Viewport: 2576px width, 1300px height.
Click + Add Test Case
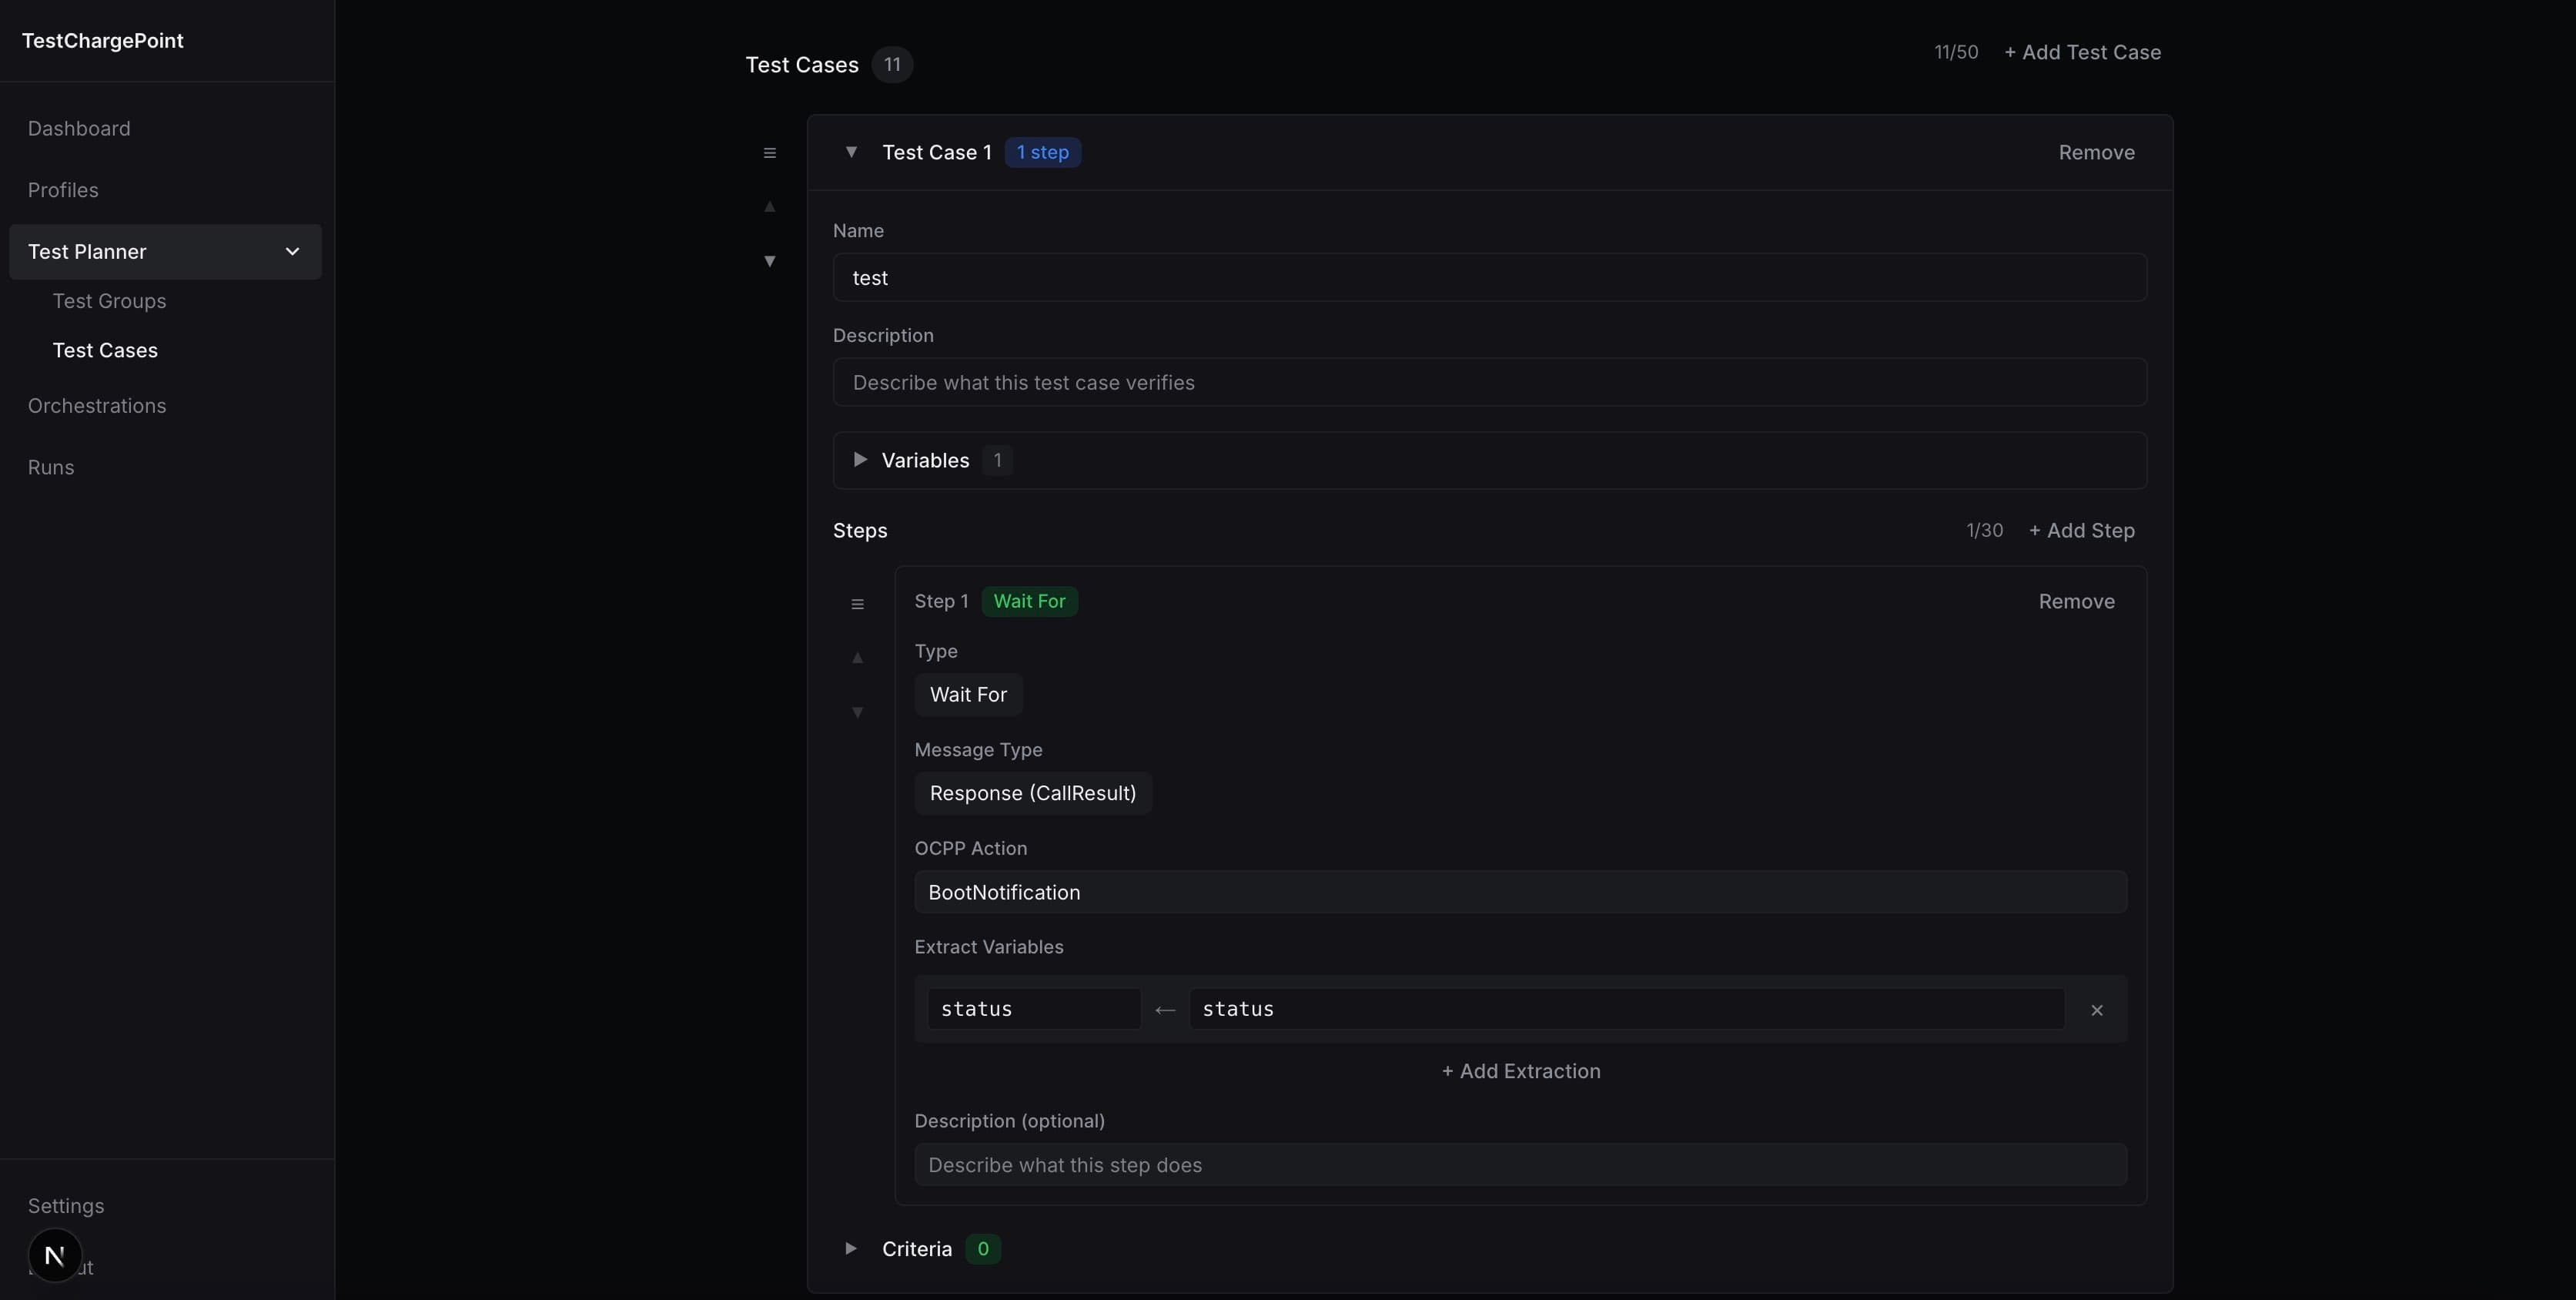(x=2082, y=52)
